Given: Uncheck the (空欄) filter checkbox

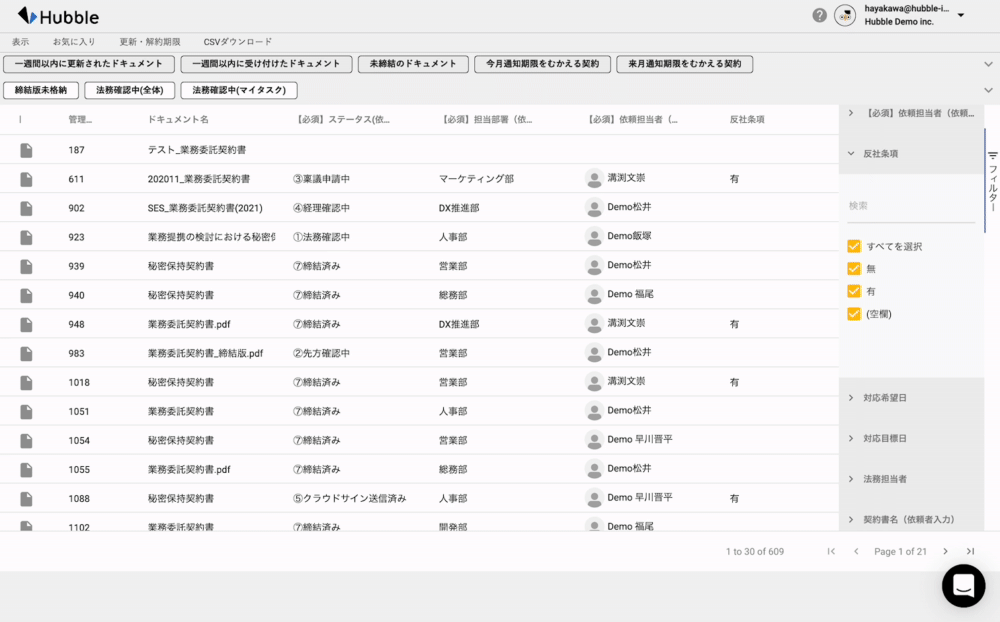Looking at the screenshot, I should pos(854,314).
